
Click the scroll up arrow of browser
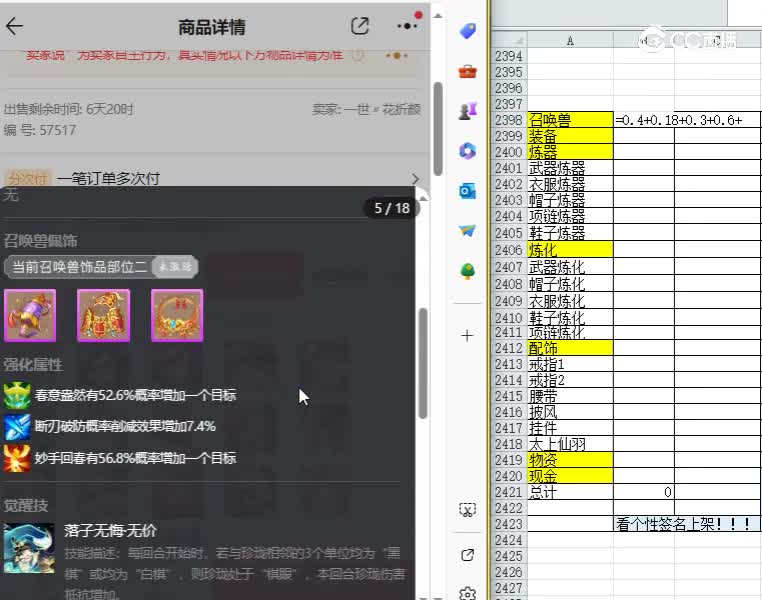coord(438,16)
